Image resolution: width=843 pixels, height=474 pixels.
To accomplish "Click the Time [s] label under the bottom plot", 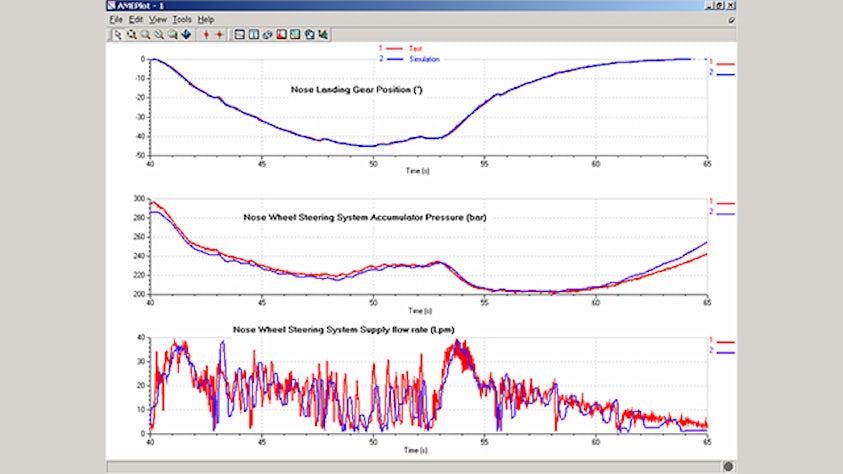I will tap(416, 450).
